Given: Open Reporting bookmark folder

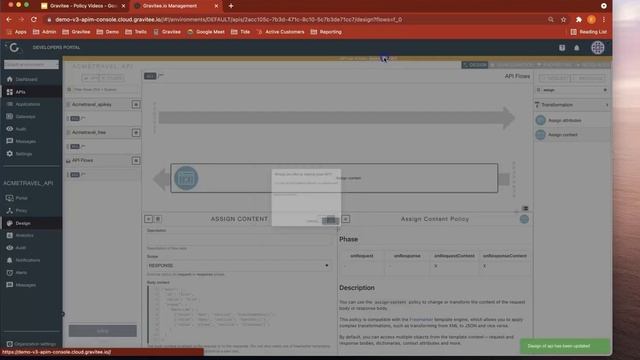Looking at the screenshot, I should 326,32.
